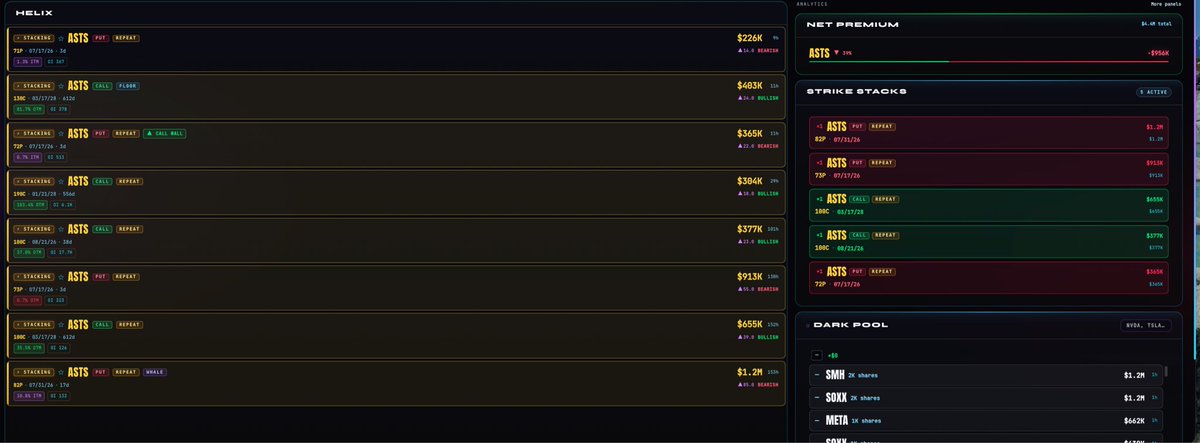Image resolution: width=1200 pixels, height=443 pixels.
Task: Click the dash icon beside SOXX $1.2M
Action: [816, 398]
